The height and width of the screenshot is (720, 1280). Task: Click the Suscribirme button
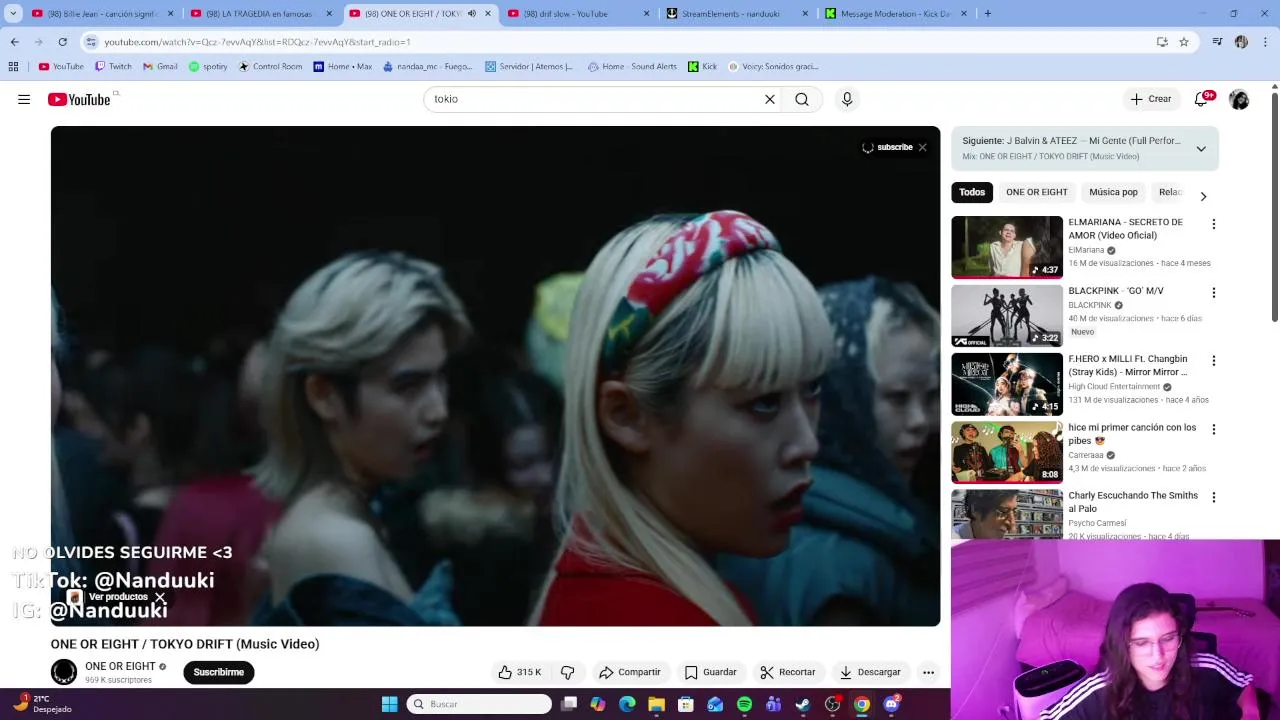(x=218, y=672)
